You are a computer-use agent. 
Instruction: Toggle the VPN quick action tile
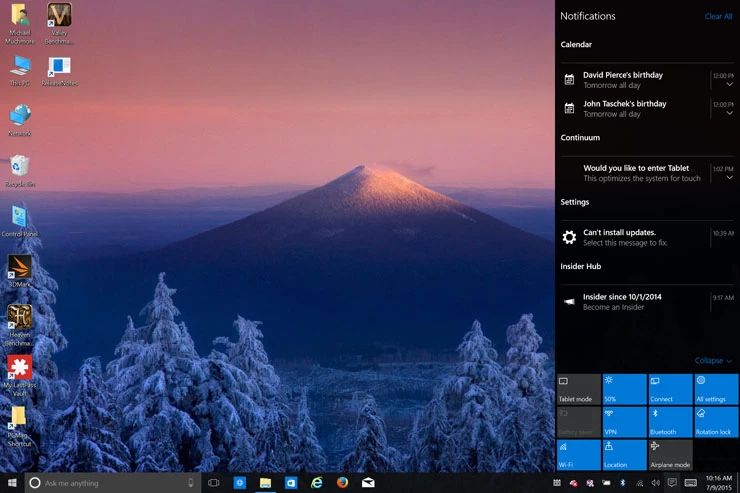click(x=624, y=422)
